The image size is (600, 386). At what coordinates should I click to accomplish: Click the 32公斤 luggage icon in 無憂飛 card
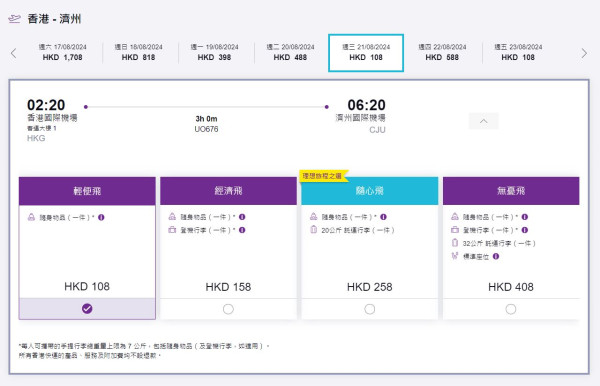[x=455, y=243]
